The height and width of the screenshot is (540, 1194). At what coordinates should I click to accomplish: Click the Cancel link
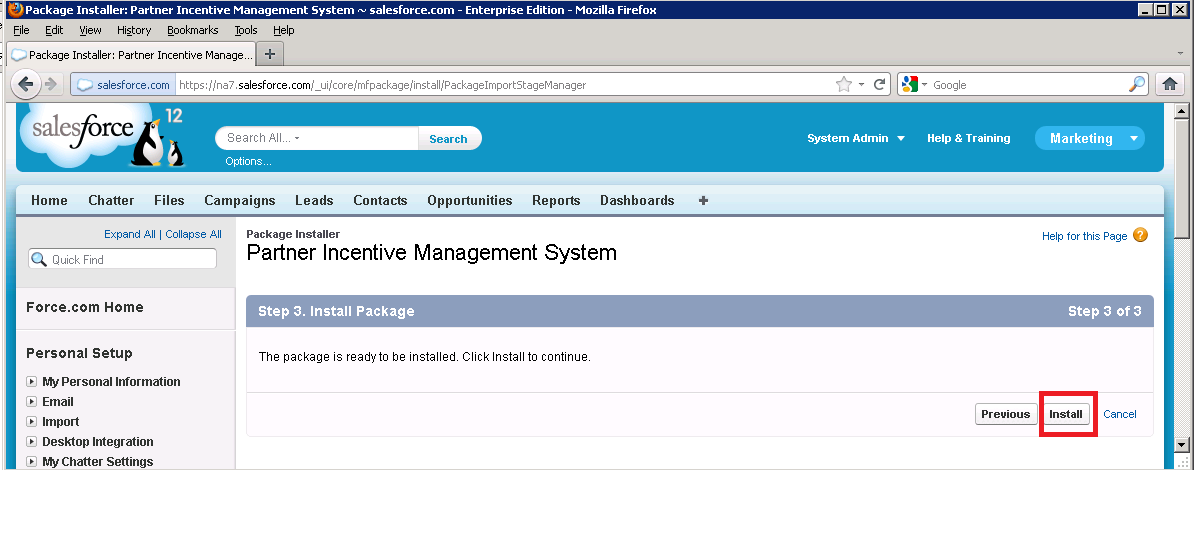[x=1119, y=414]
